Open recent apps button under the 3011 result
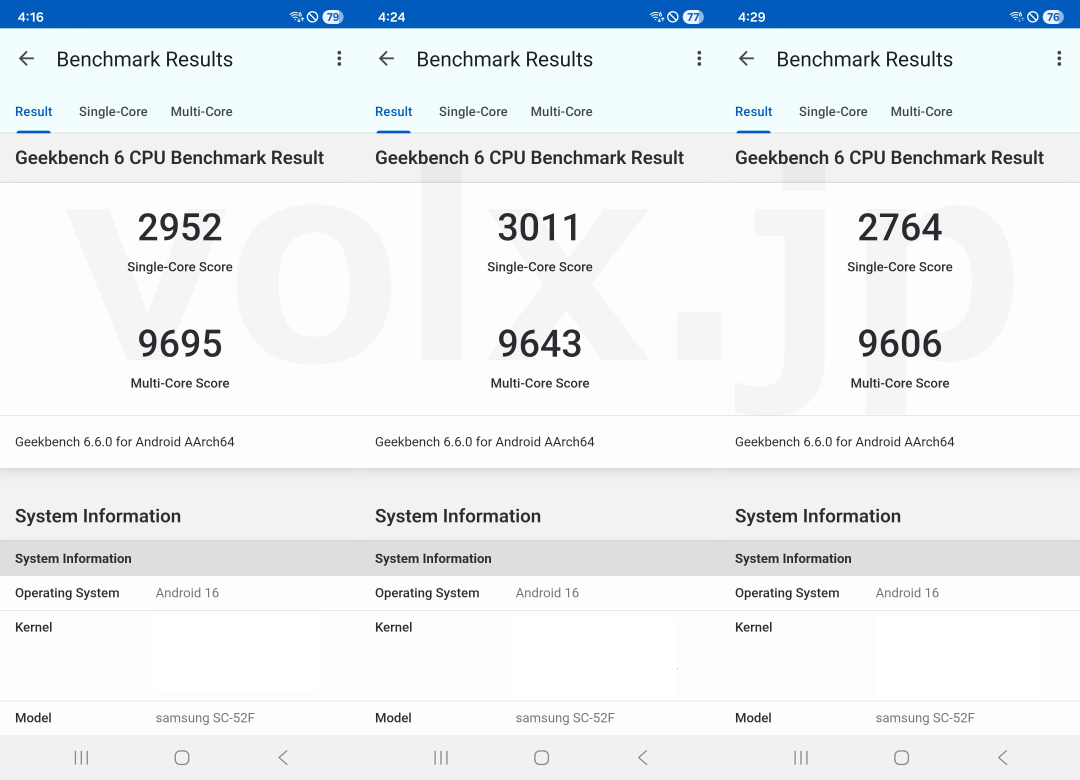 441,758
